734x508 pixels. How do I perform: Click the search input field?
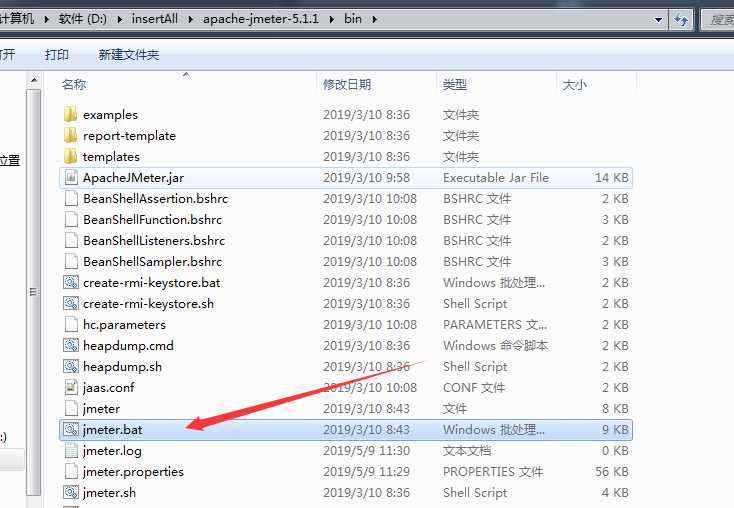(718, 20)
